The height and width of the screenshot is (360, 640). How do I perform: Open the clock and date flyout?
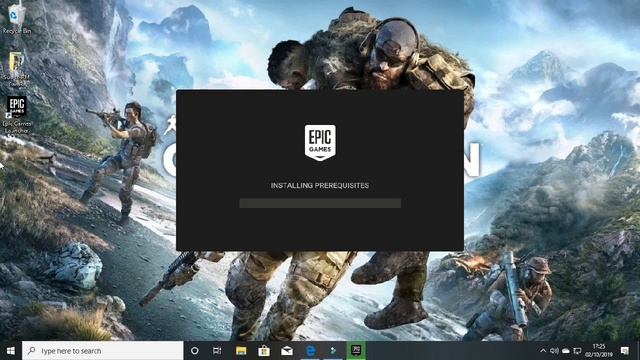tap(599, 351)
